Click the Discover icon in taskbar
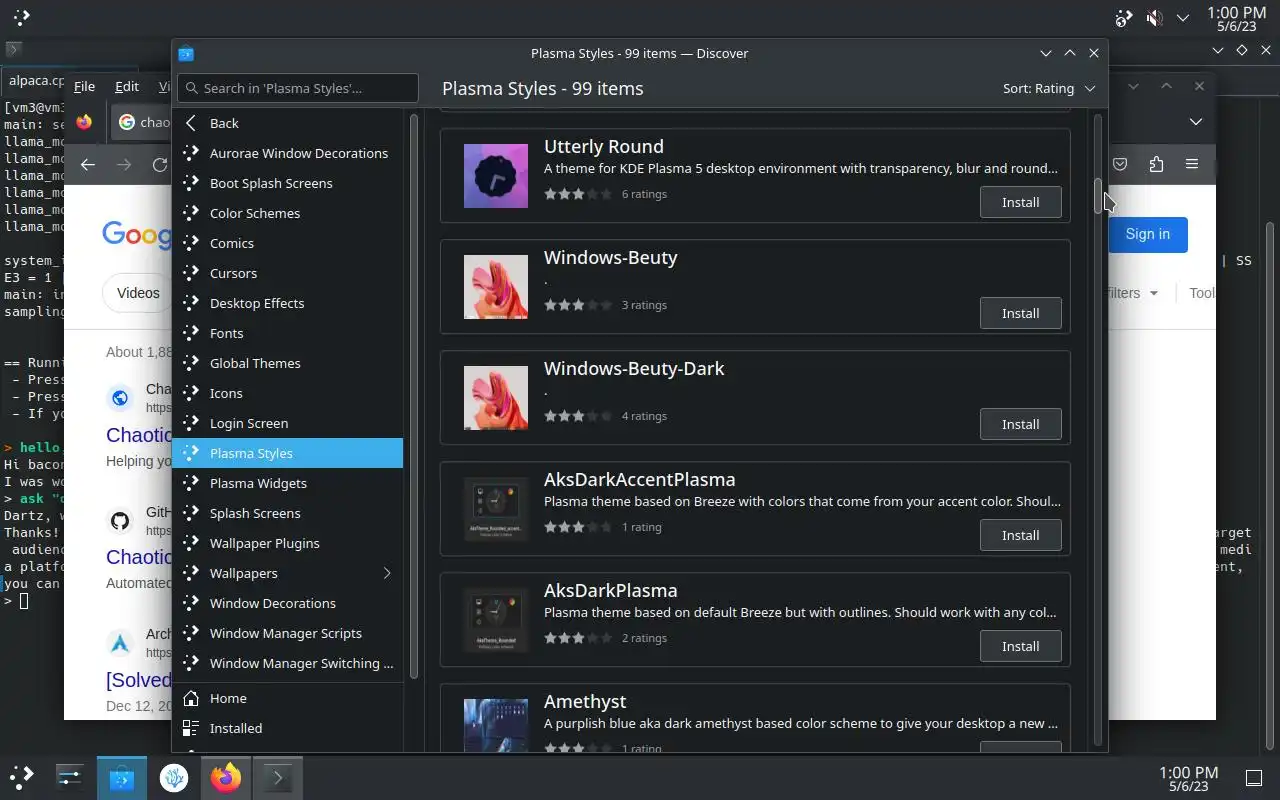1280x800 pixels. (122, 777)
